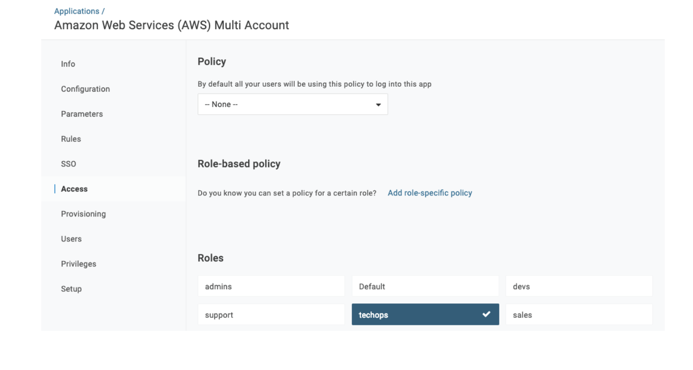Switch to the Rules section
The image size is (693, 370).
click(x=71, y=139)
